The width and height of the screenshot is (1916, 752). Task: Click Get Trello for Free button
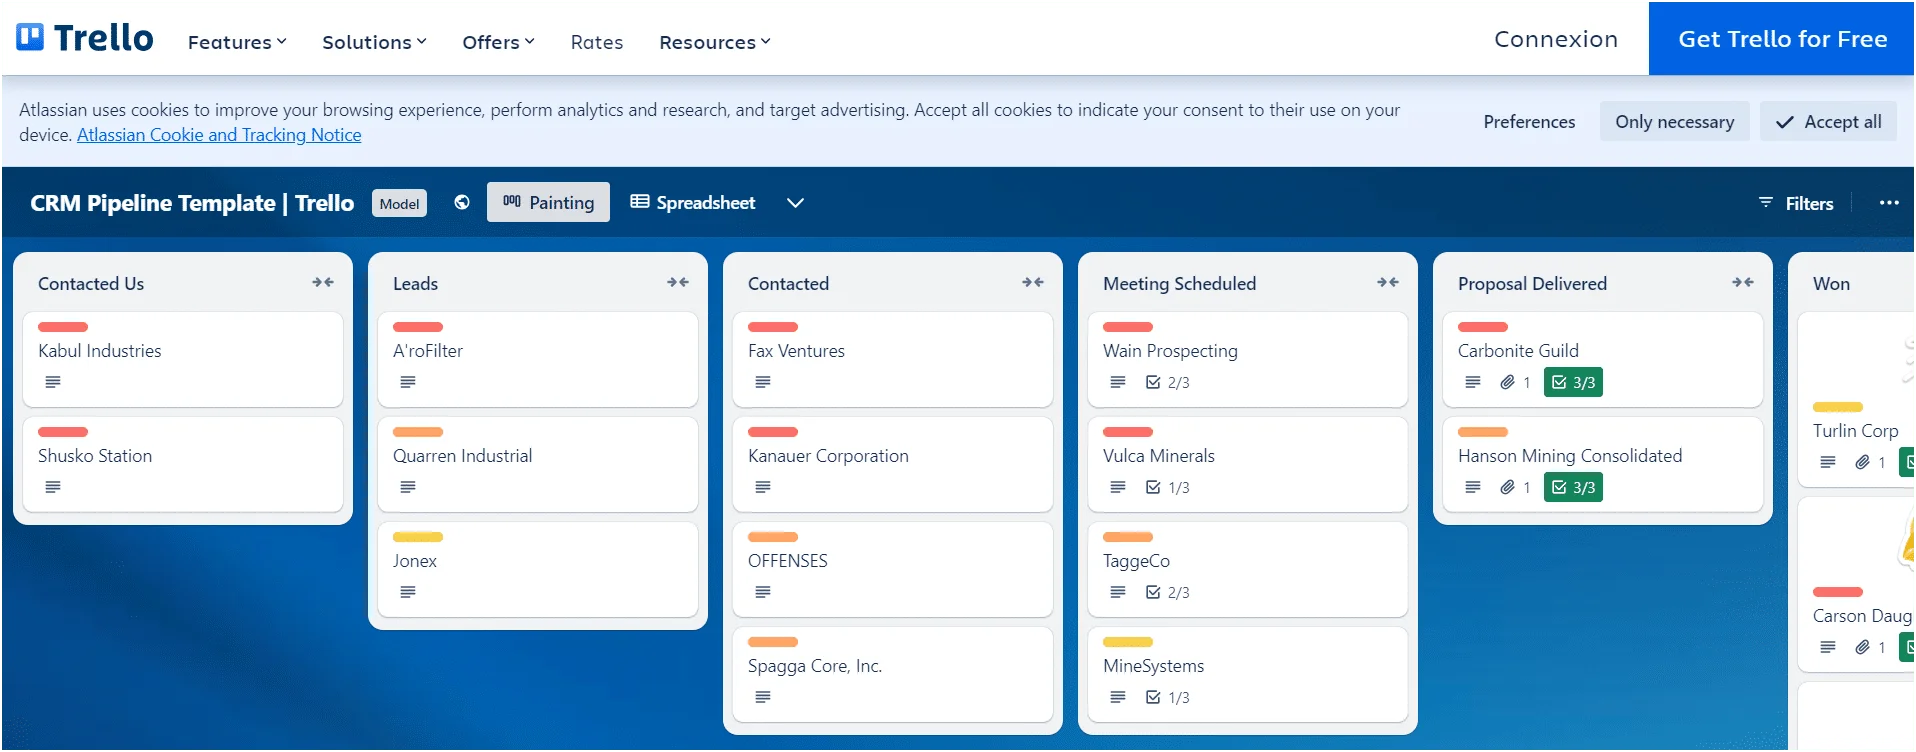(1782, 39)
